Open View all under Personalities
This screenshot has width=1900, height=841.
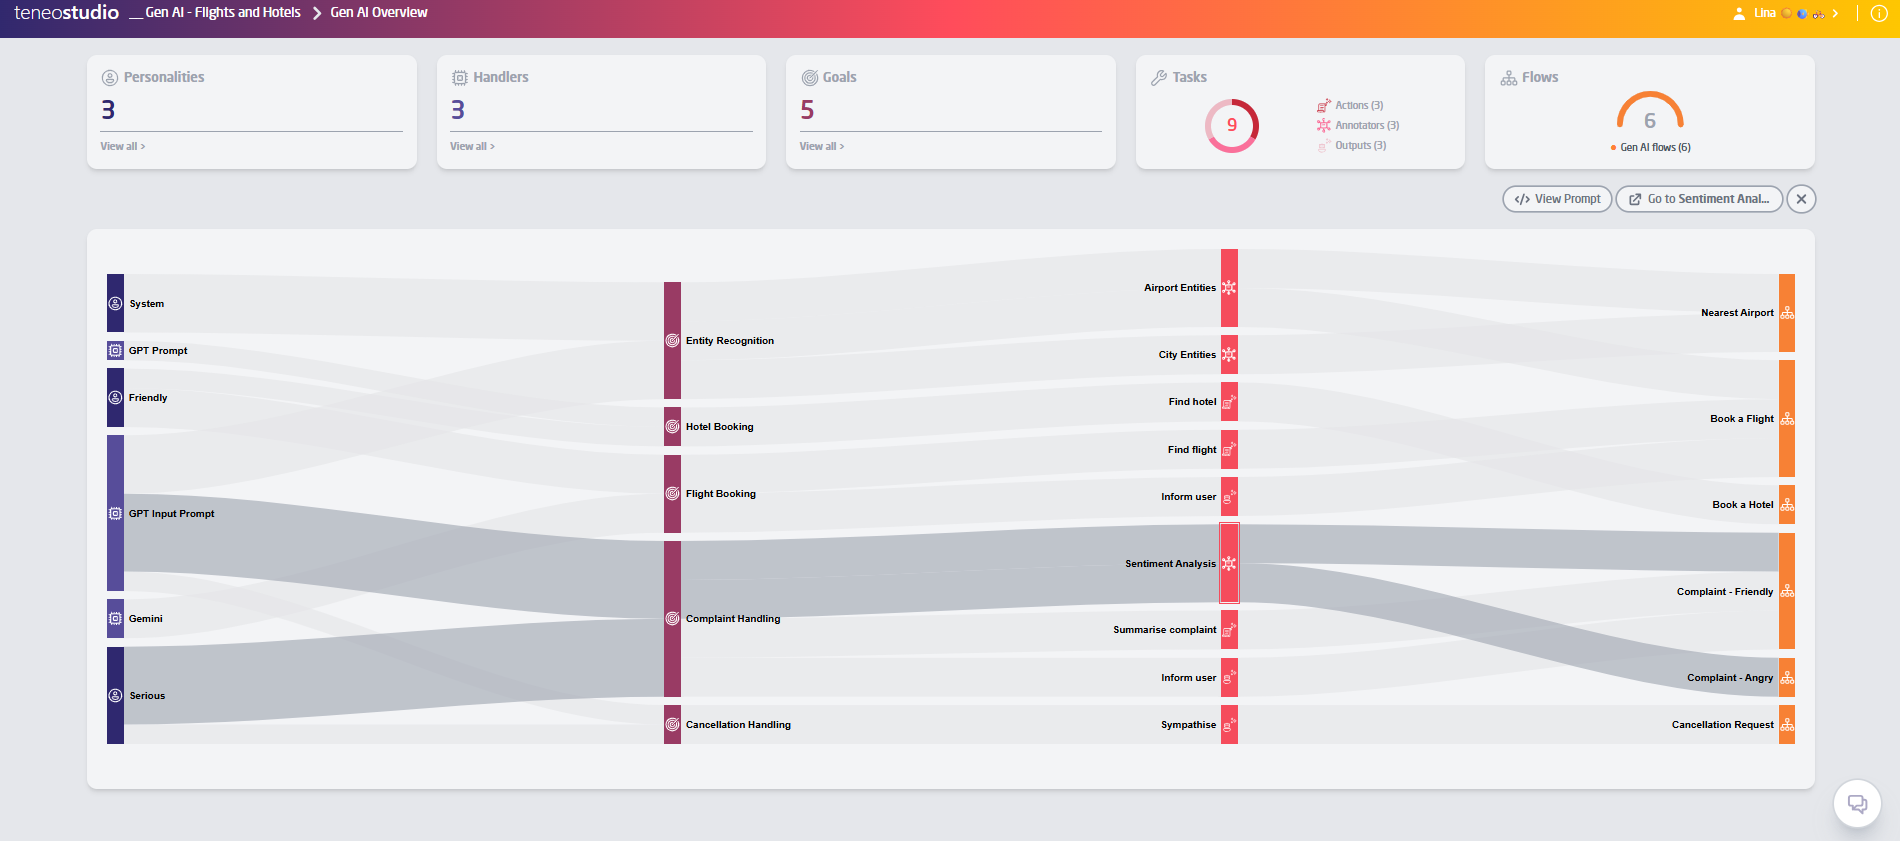point(122,146)
